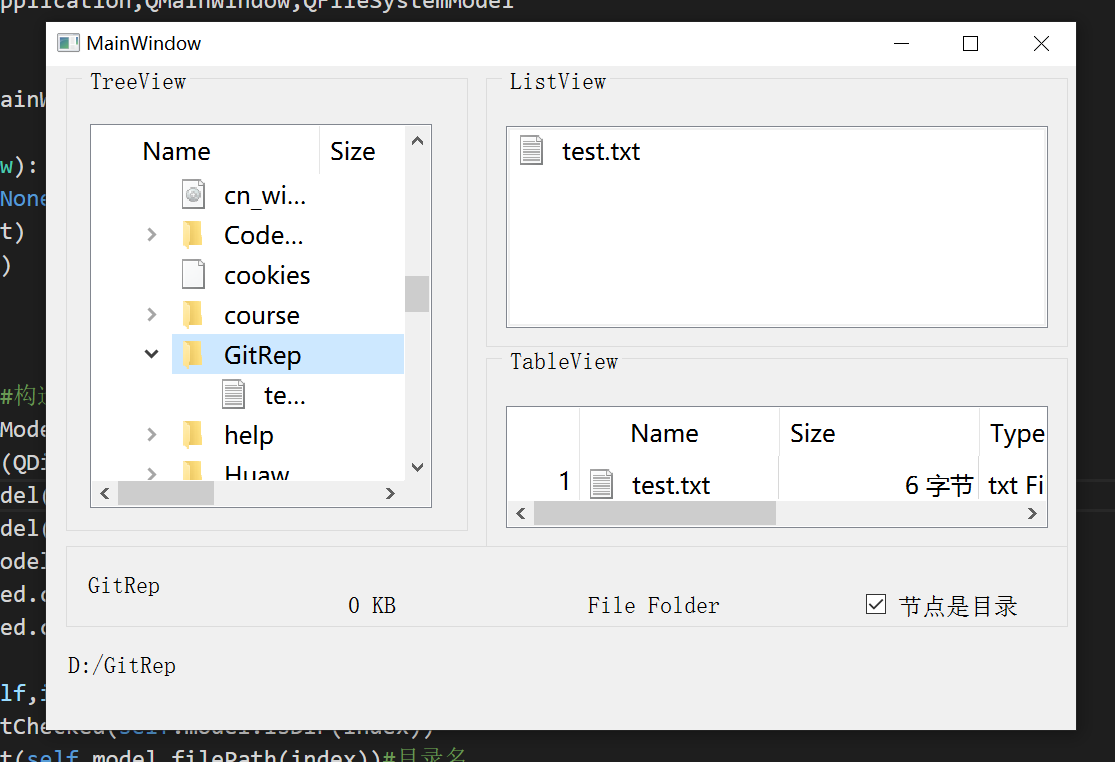Click the MainWindow application icon in title bar
Screen dimensions: 1115x762
click(68, 43)
